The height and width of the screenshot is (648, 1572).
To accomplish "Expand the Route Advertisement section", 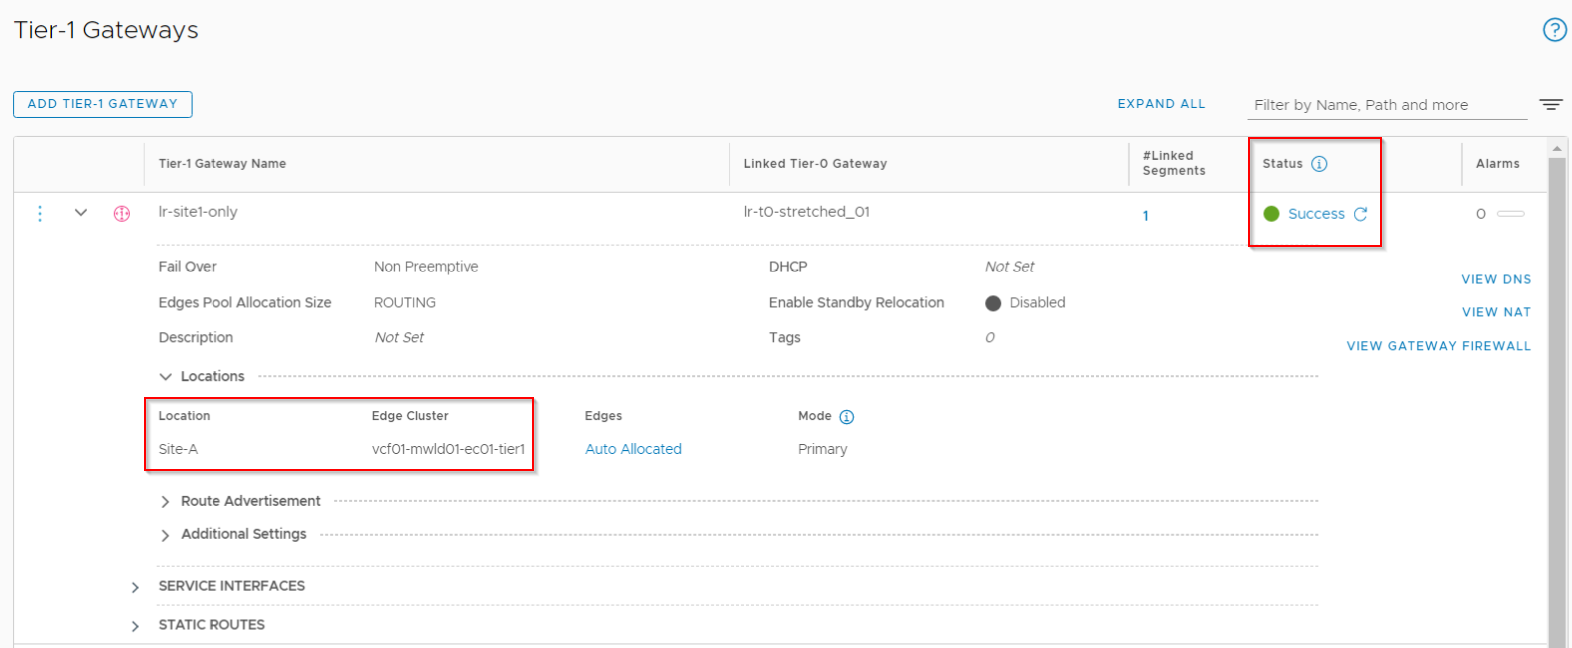I will point(166,502).
